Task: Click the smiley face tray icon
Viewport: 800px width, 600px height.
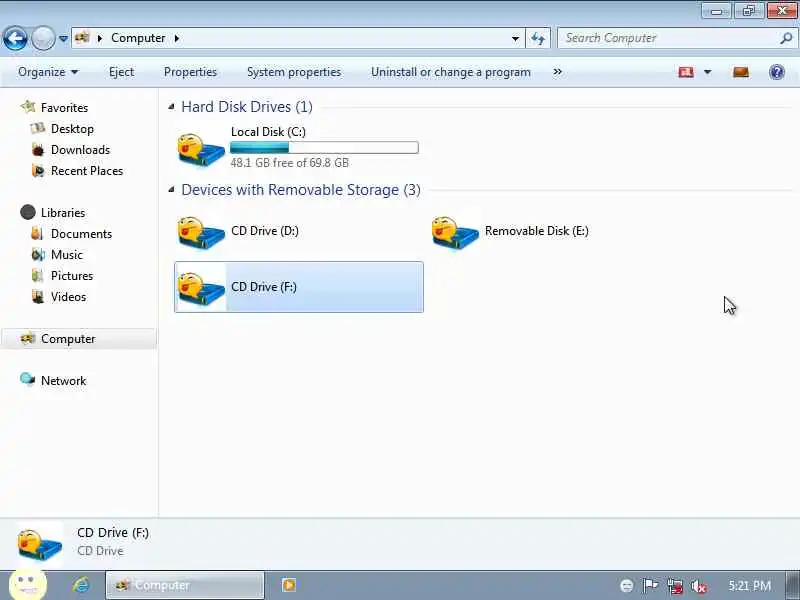Action: coord(627,586)
